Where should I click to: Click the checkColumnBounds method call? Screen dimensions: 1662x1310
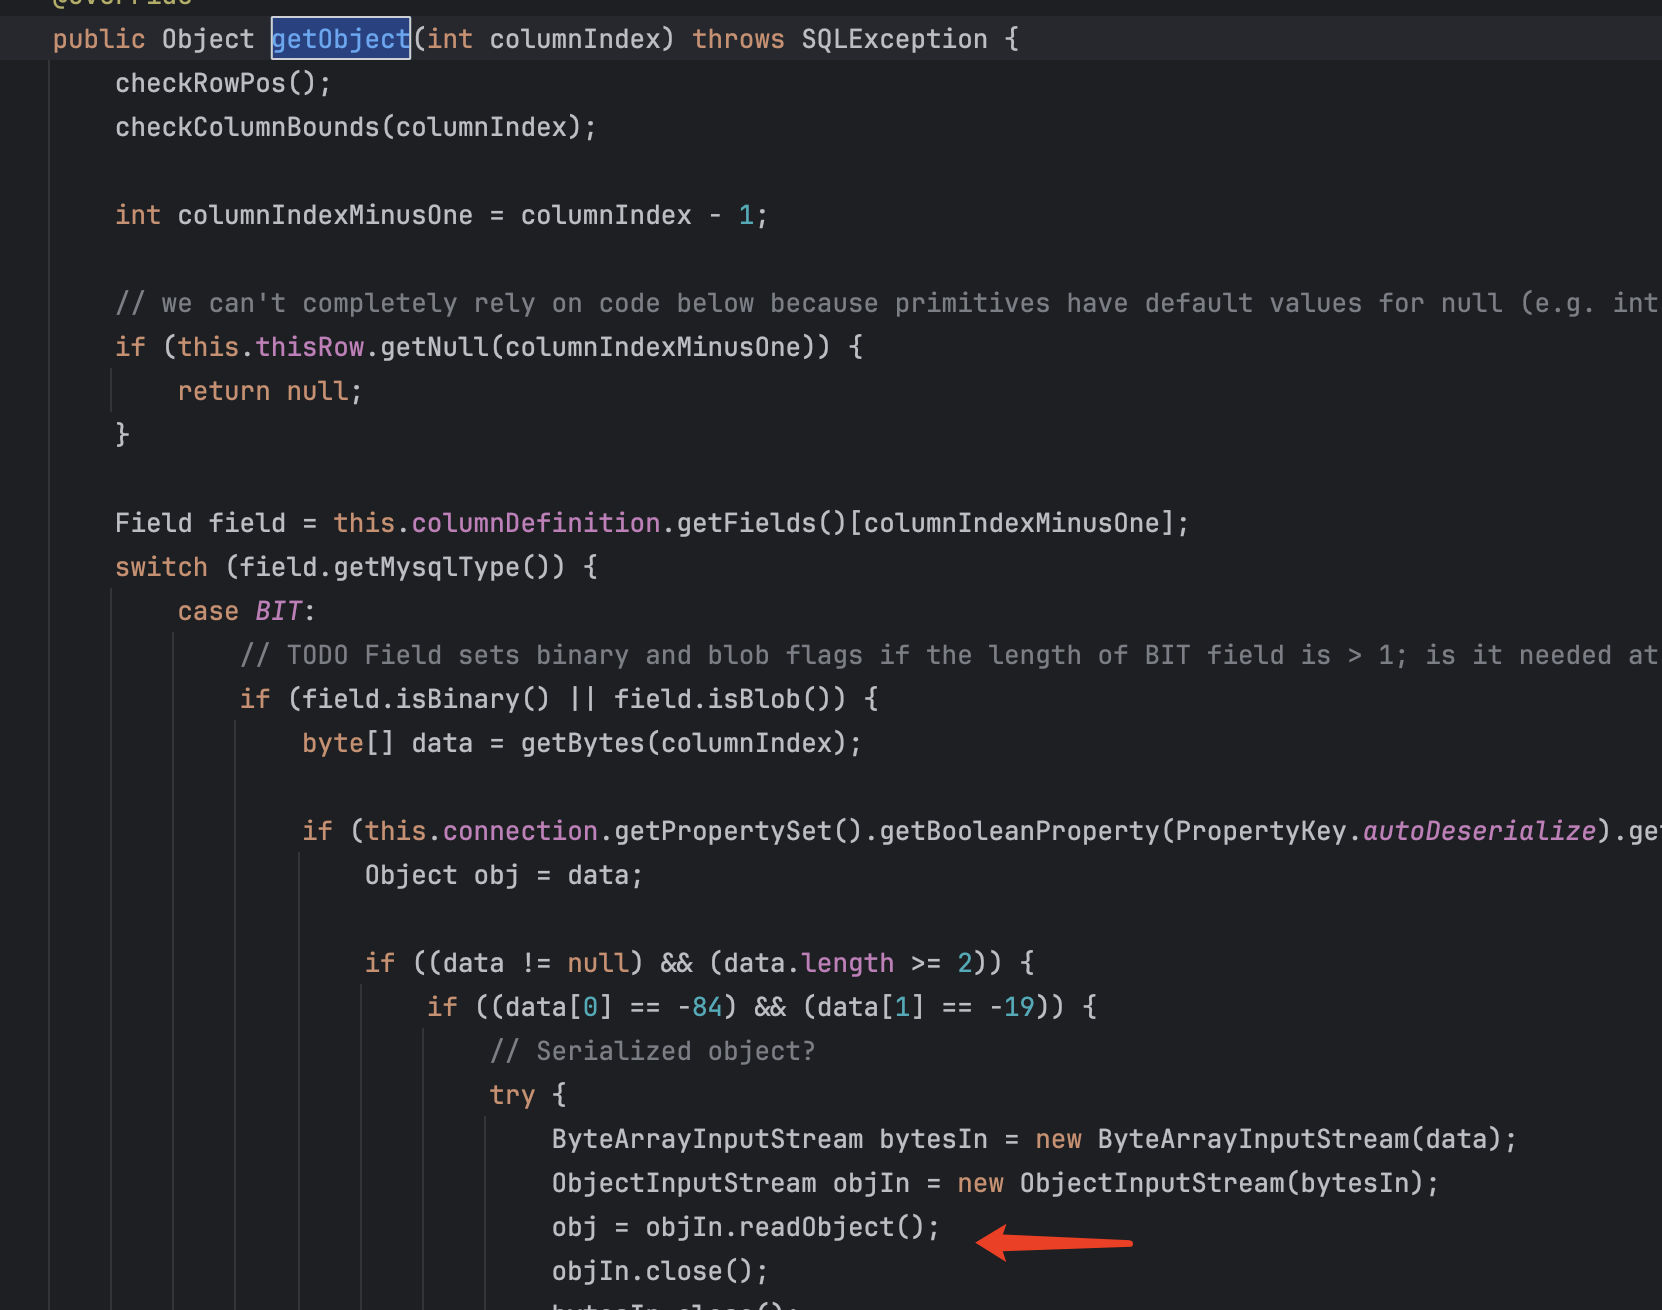pyautogui.click(x=247, y=127)
